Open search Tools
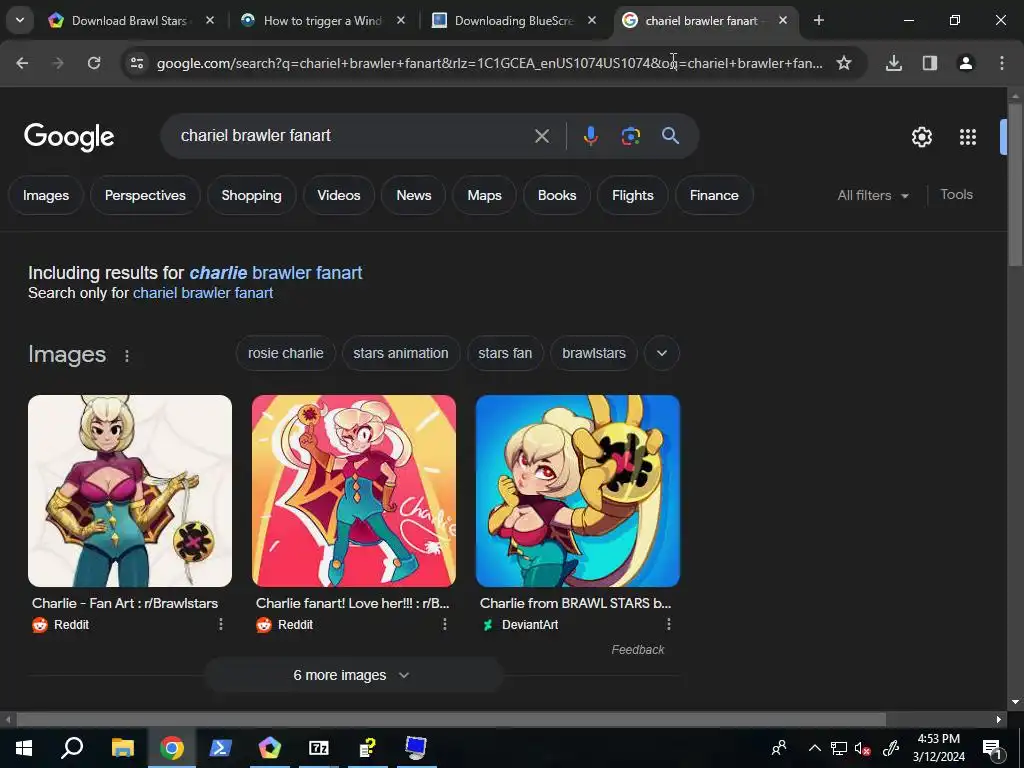 click(956, 195)
